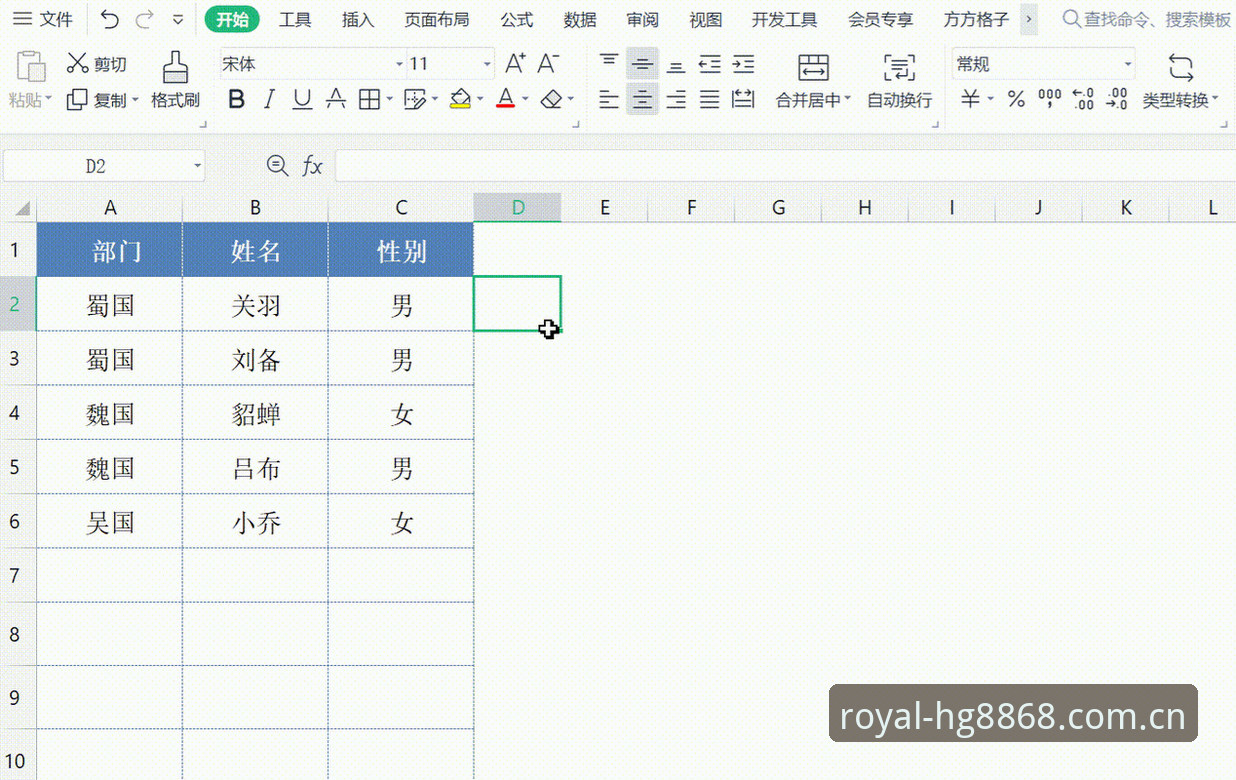
Task: Open the font color dropdown arrow
Action: 524,99
